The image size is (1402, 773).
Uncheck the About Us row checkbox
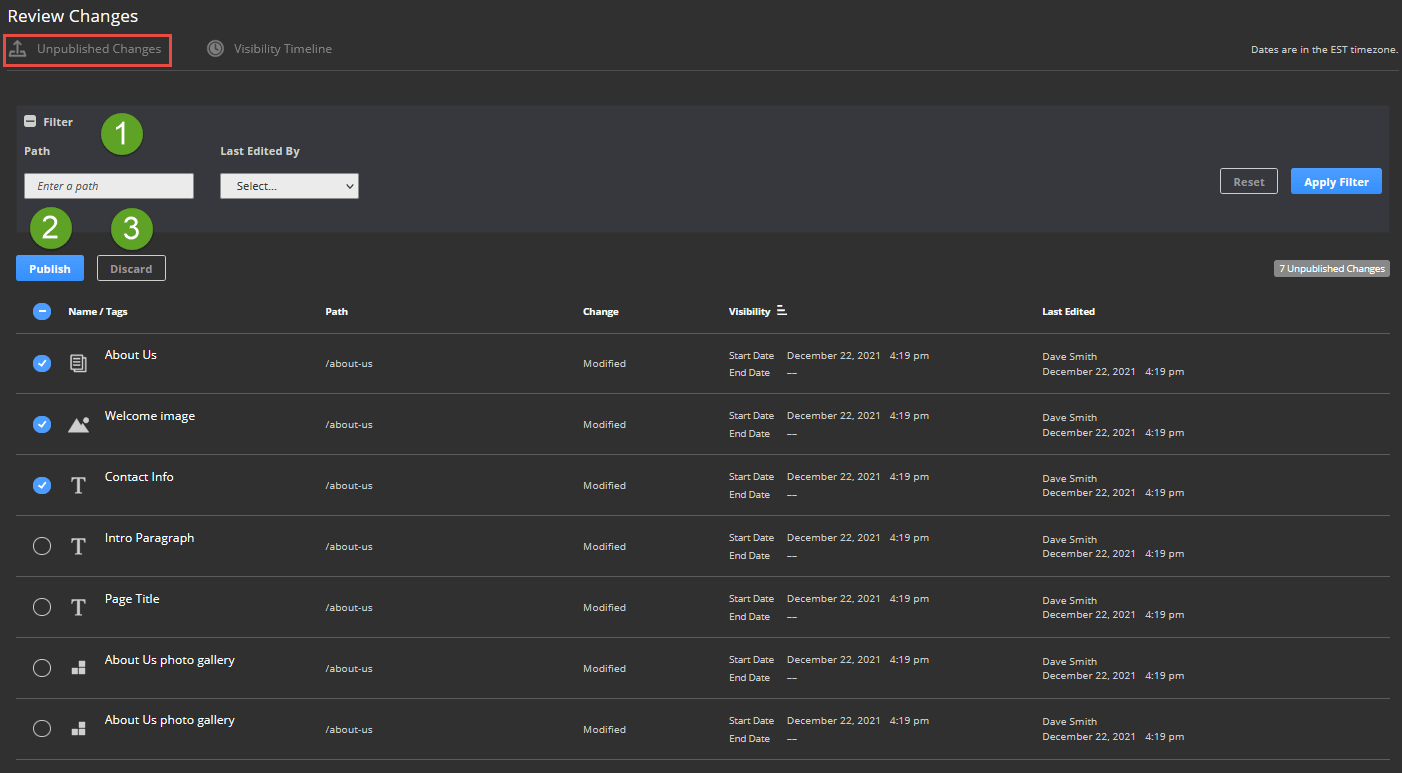point(42,363)
